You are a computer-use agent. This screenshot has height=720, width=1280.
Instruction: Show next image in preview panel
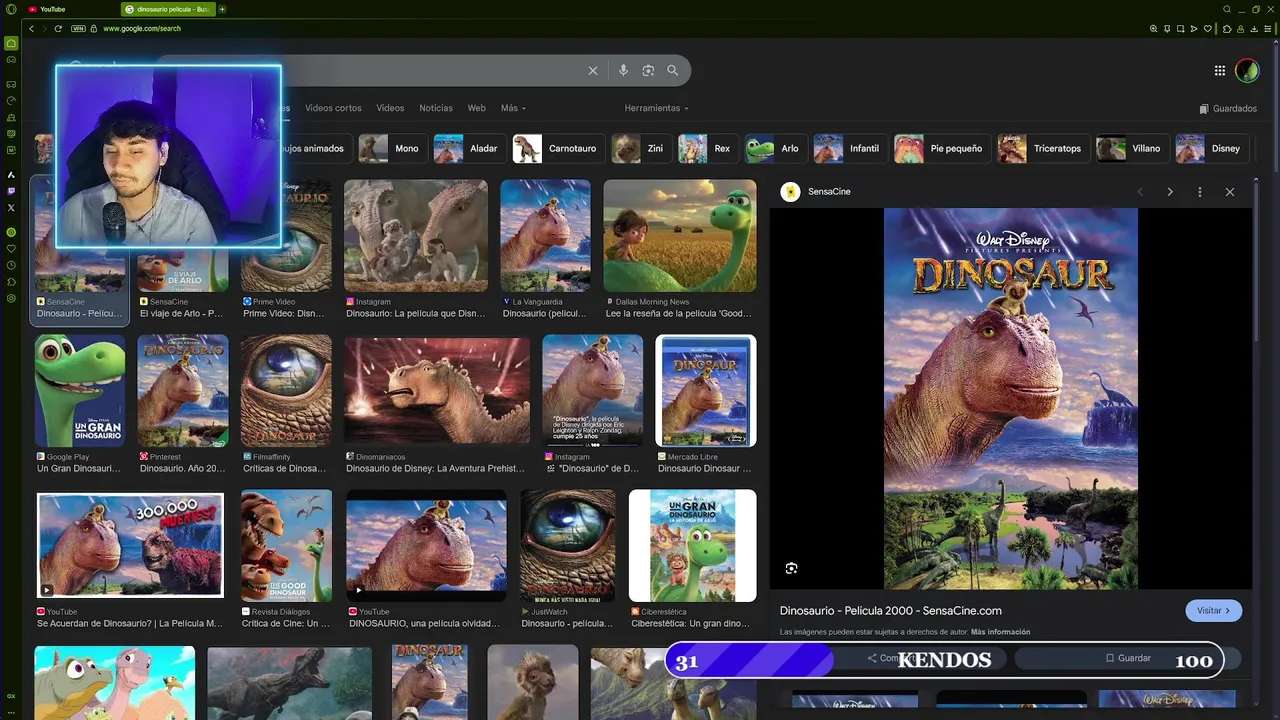1170,192
